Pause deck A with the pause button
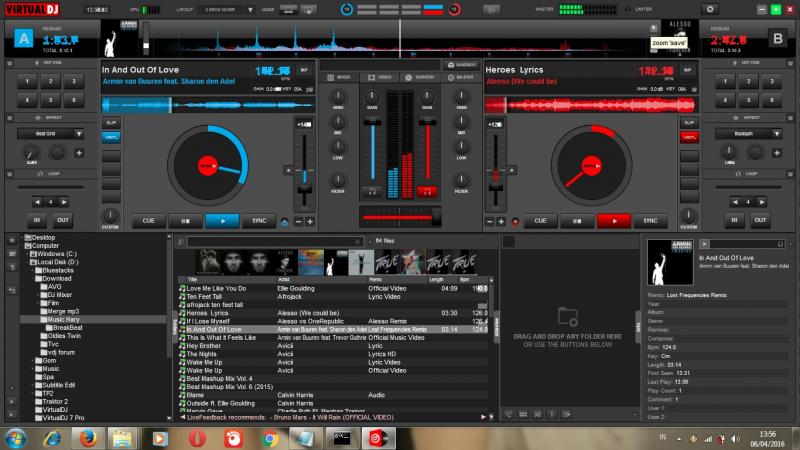The image size is (800, 450). (x=185, y=221)
